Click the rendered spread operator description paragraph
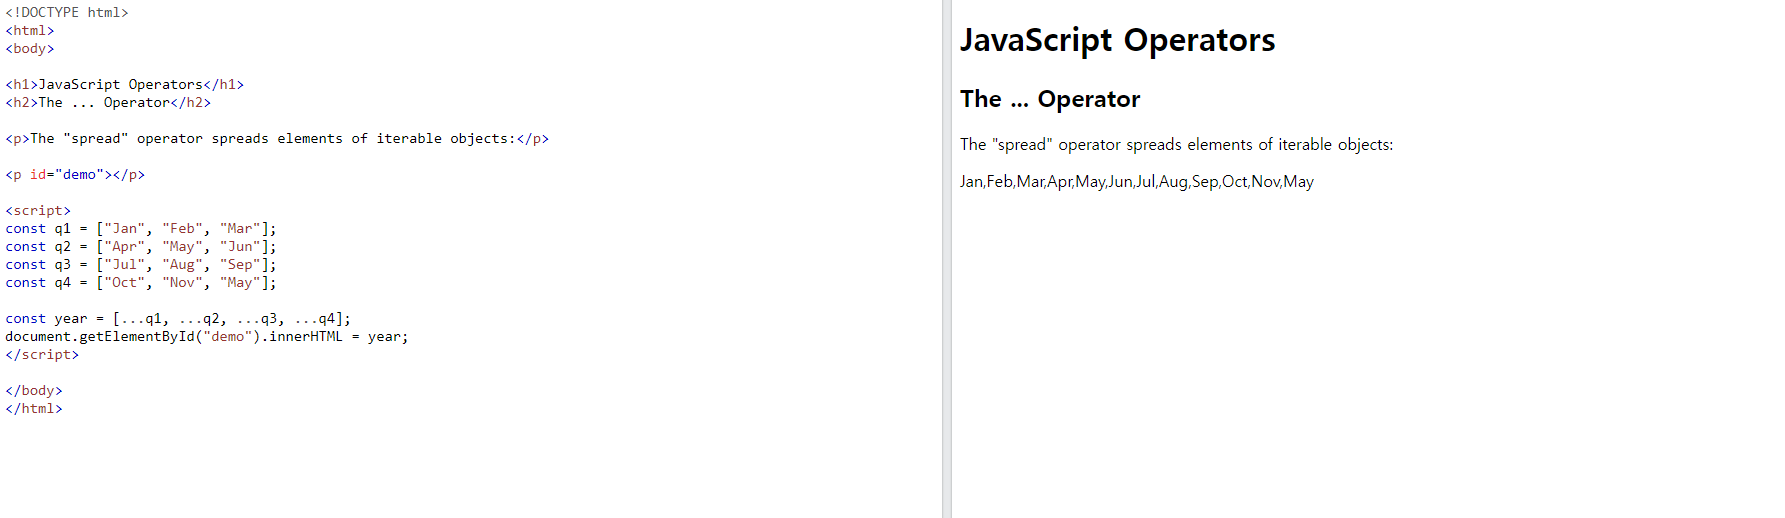 pyautogui.click(x=1176, y=145)
